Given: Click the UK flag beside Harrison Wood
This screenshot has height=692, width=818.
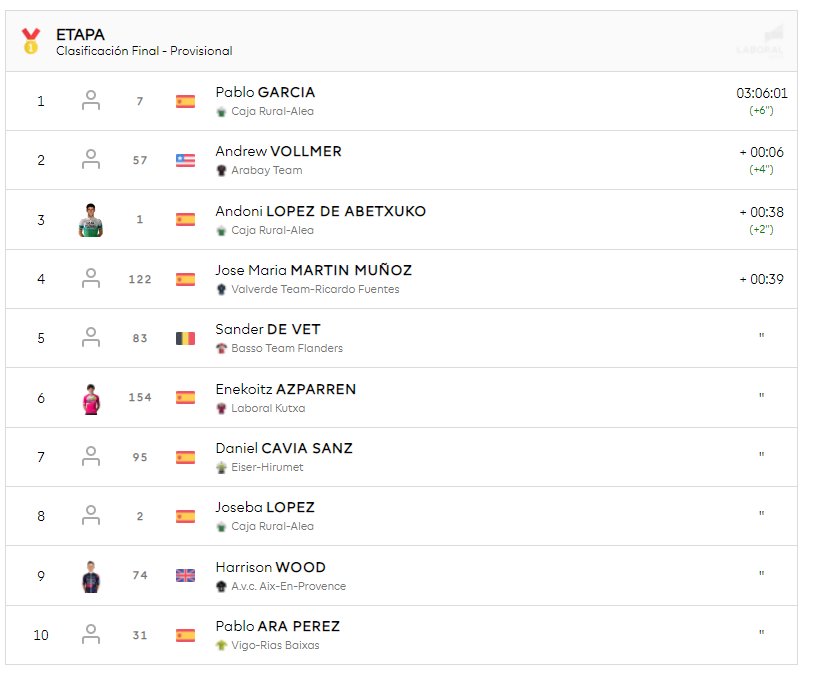Looking at the screenshot, I should point(185,576).
